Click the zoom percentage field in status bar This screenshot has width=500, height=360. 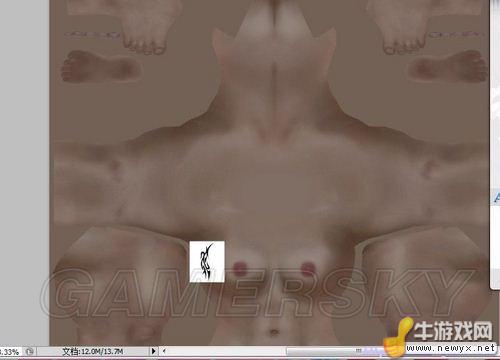tap(9, 352)
